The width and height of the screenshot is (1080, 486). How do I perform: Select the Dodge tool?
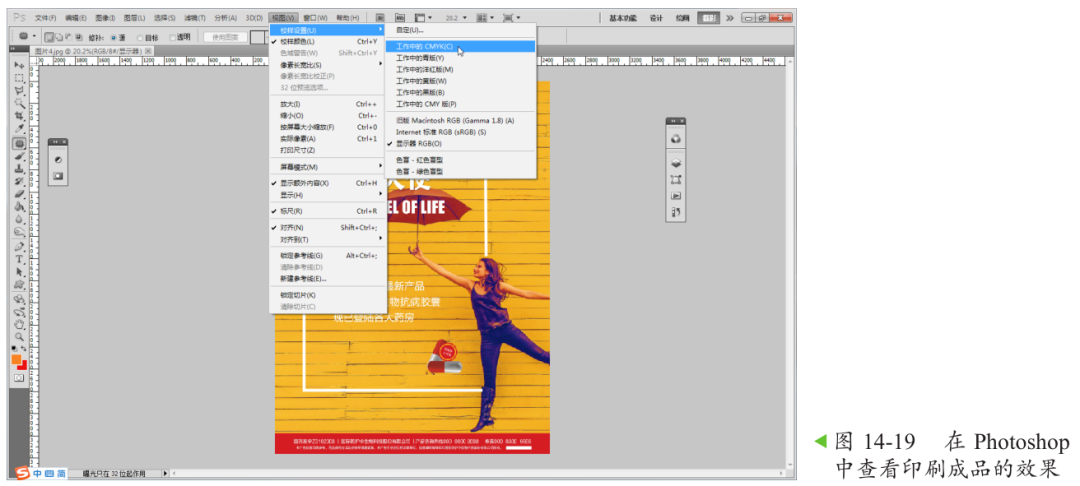[x=19, y=232]
